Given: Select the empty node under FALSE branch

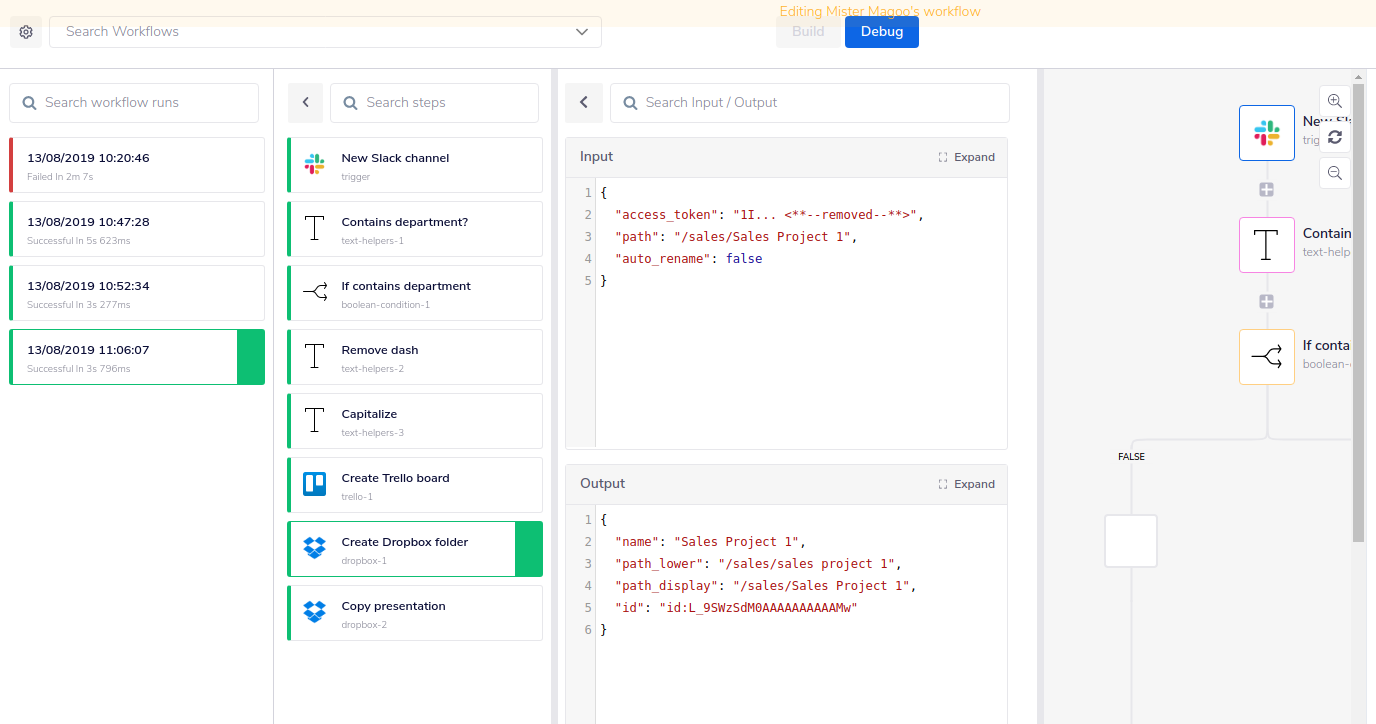Looking at the screenshot, I should click(x=1131, y=541).
